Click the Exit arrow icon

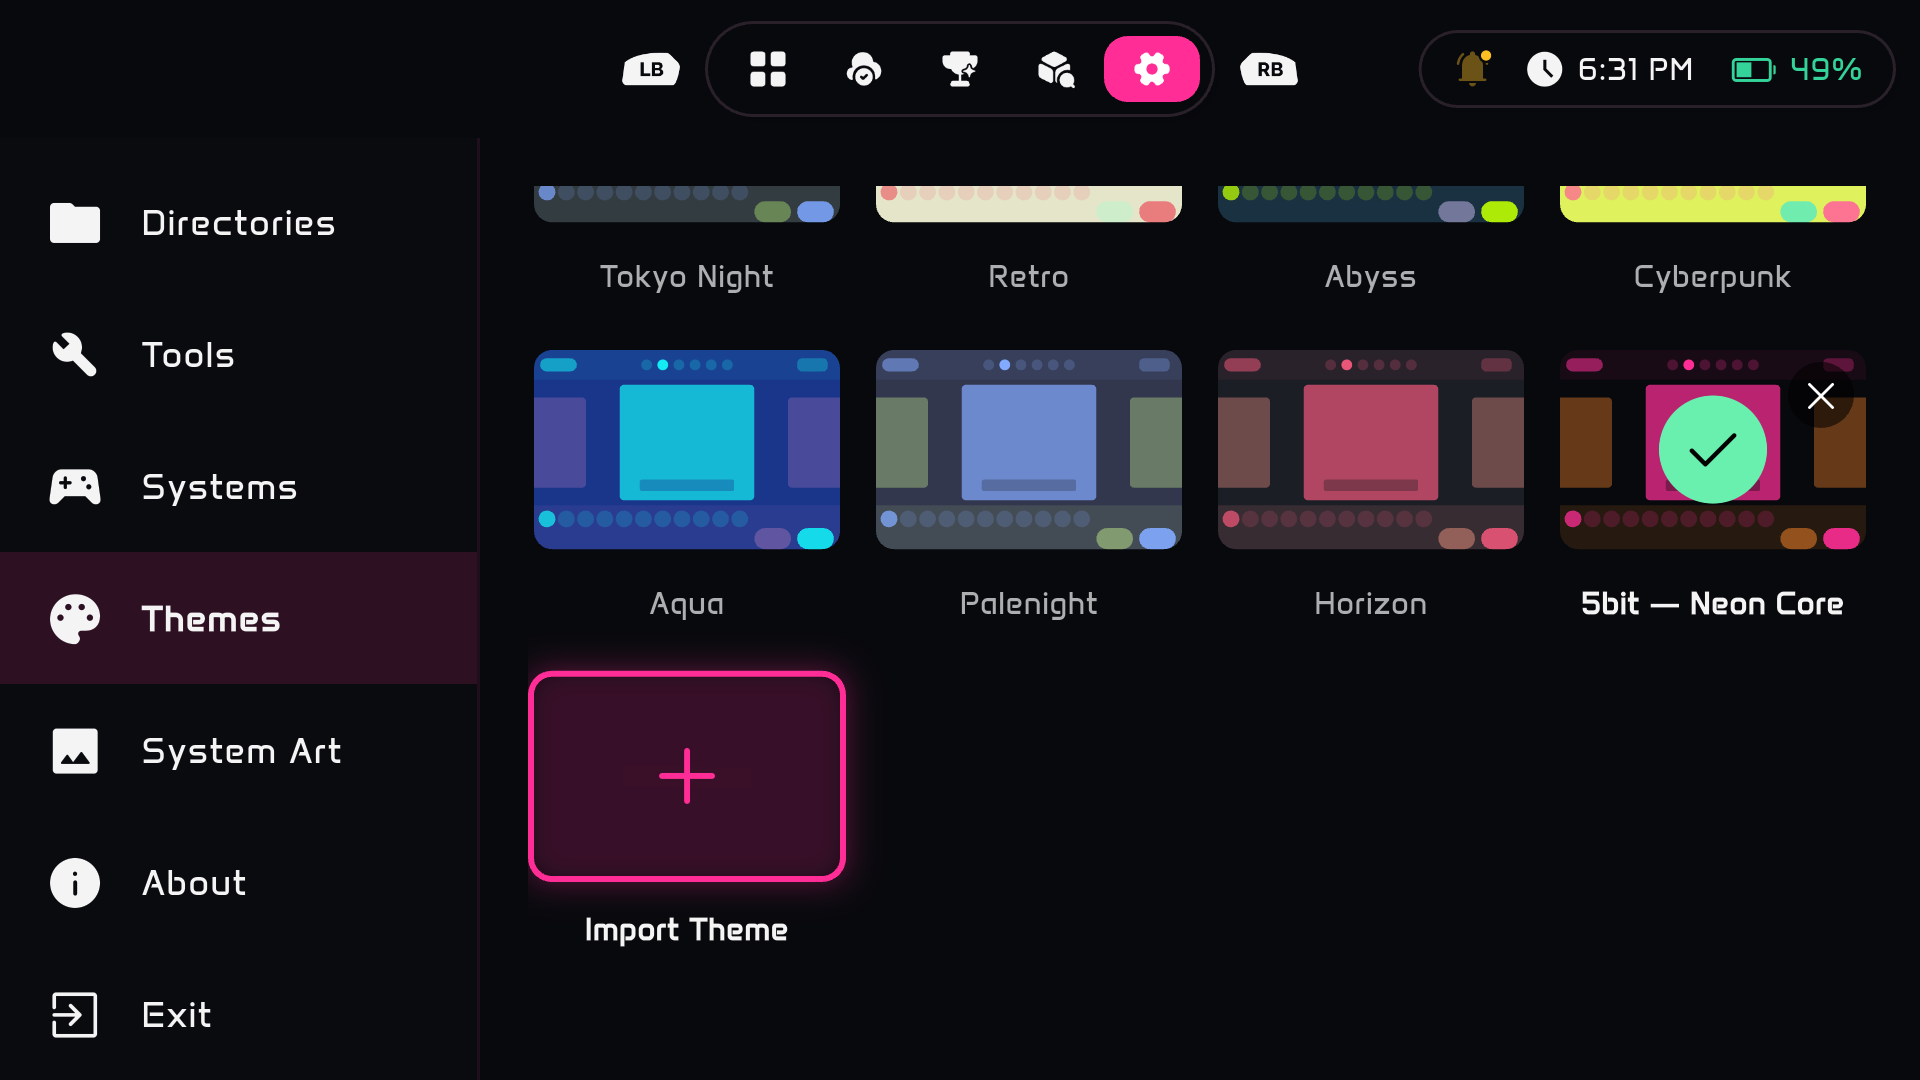[x=75, y=1014]
